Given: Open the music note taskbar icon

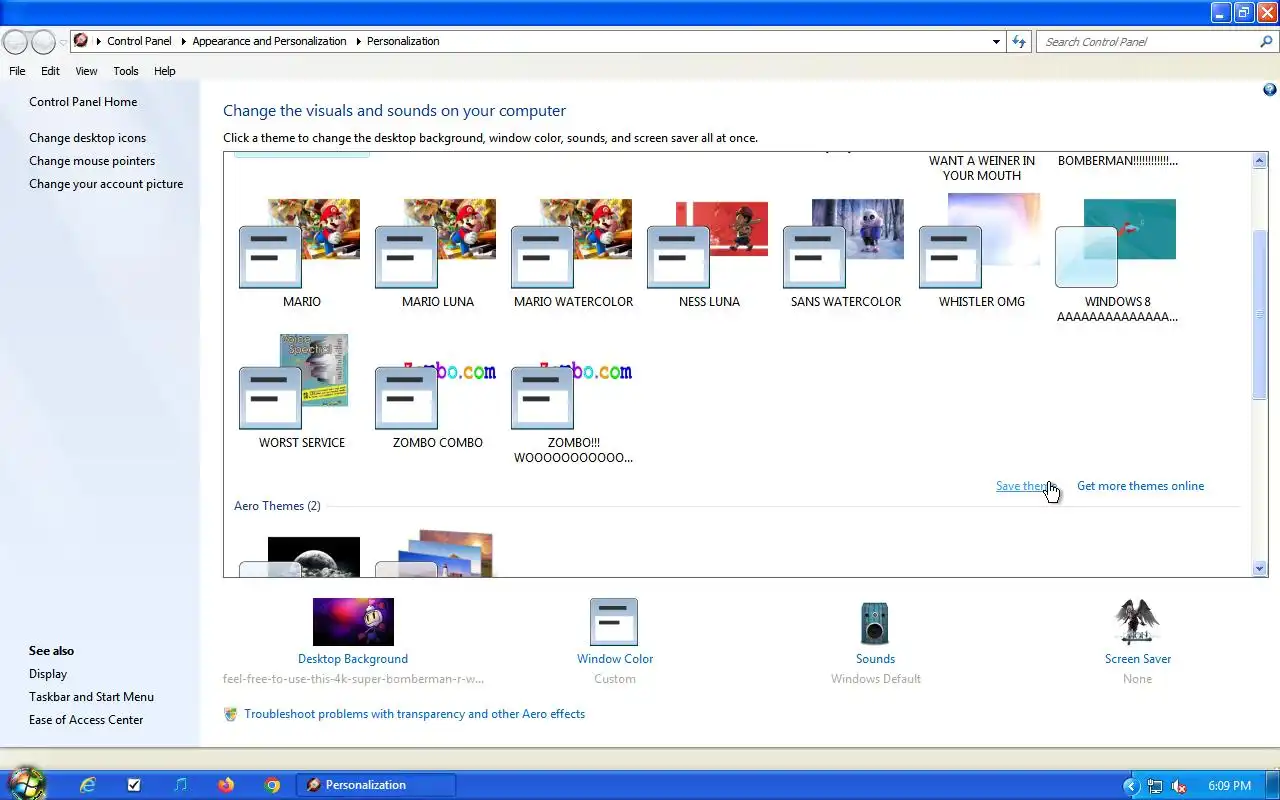Looking at the screenshot, I should click(x=180, y=785).
